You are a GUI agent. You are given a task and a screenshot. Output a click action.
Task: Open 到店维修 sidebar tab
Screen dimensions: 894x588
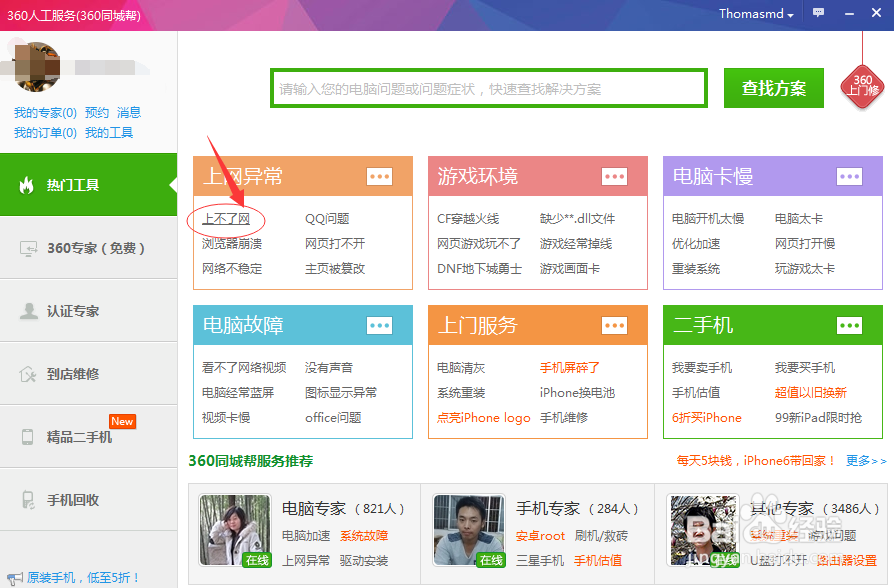pos(88,374)
